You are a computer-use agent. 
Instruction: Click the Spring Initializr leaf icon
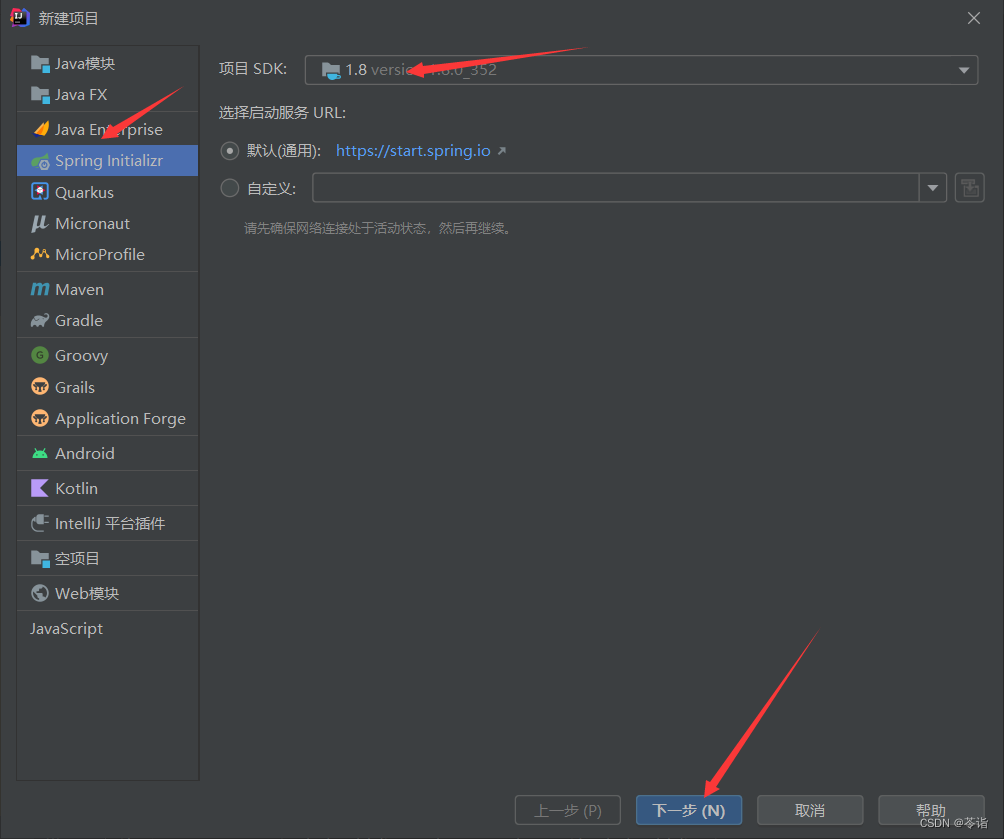tap(40, 161)
